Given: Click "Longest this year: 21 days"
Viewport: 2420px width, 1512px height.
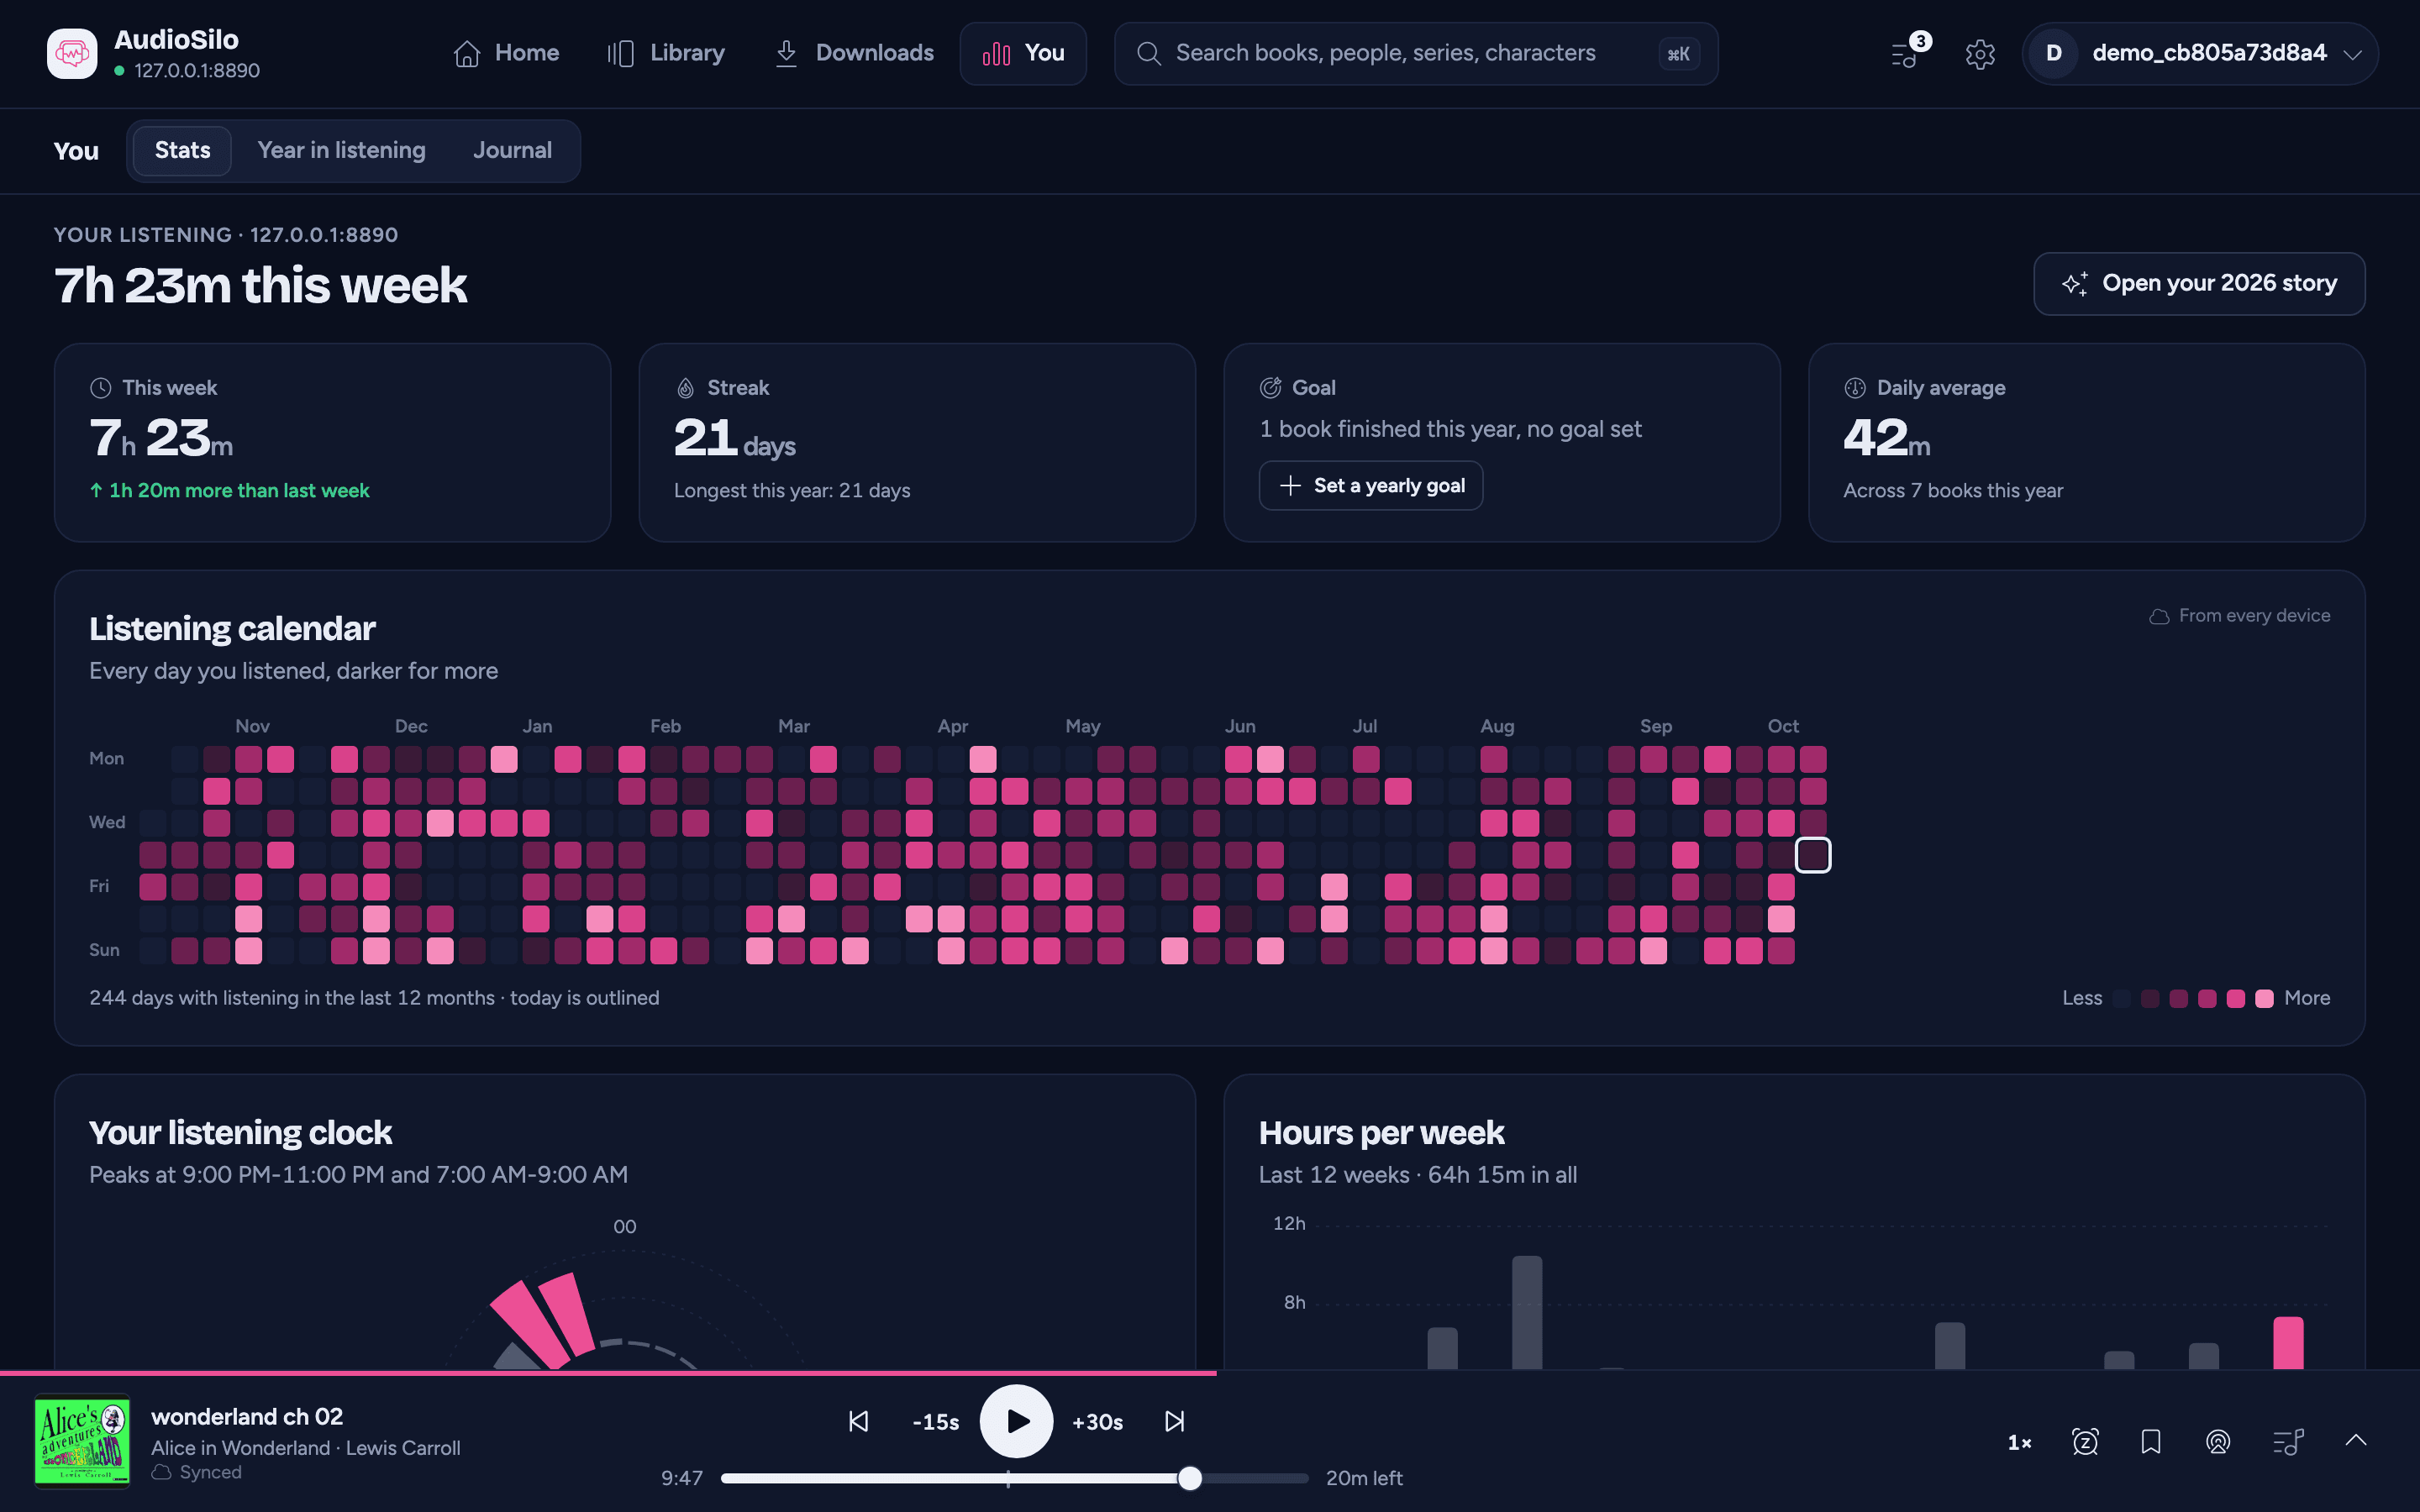Looking at the screenshot, I should 792,490.
